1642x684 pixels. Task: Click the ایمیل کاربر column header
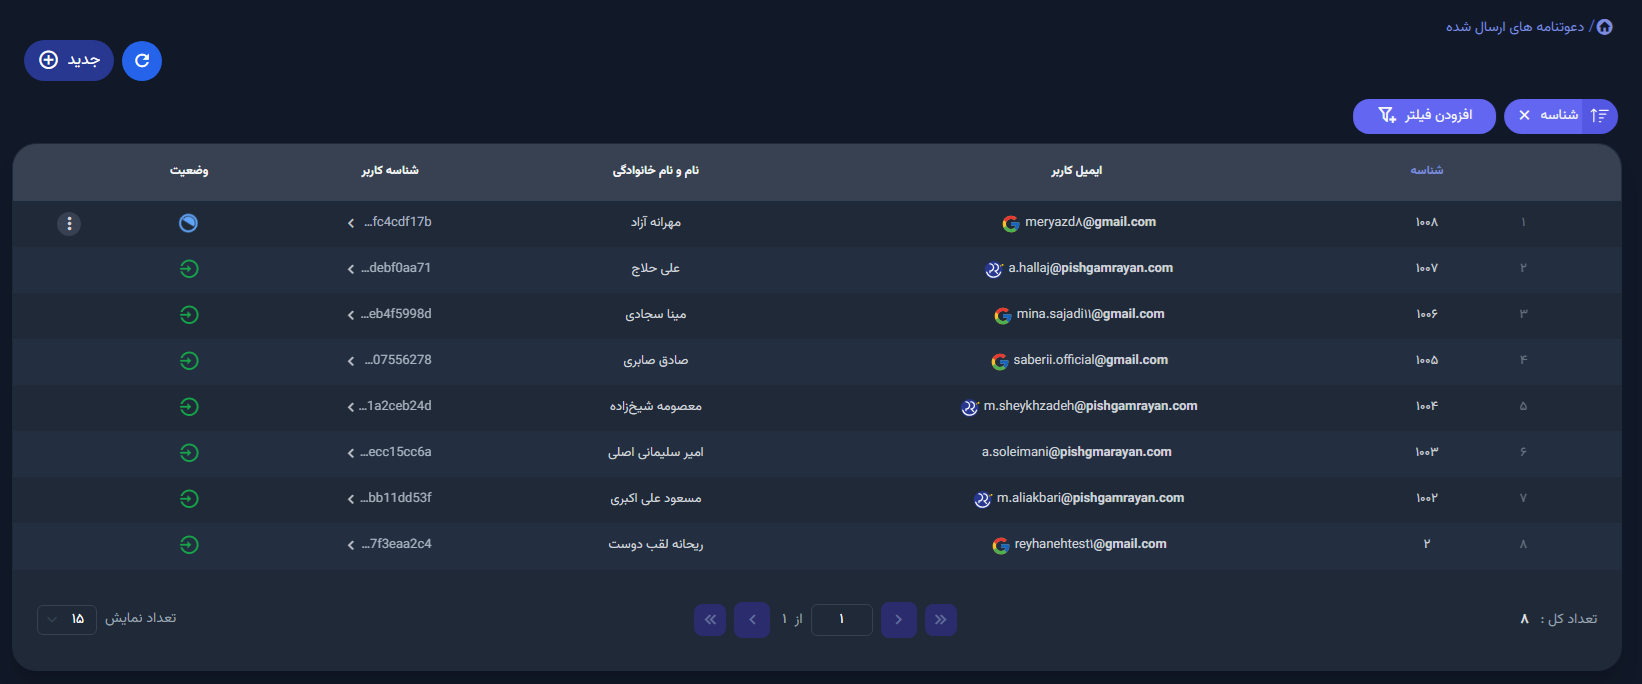pyautogui.click(x=1077, y=171)
